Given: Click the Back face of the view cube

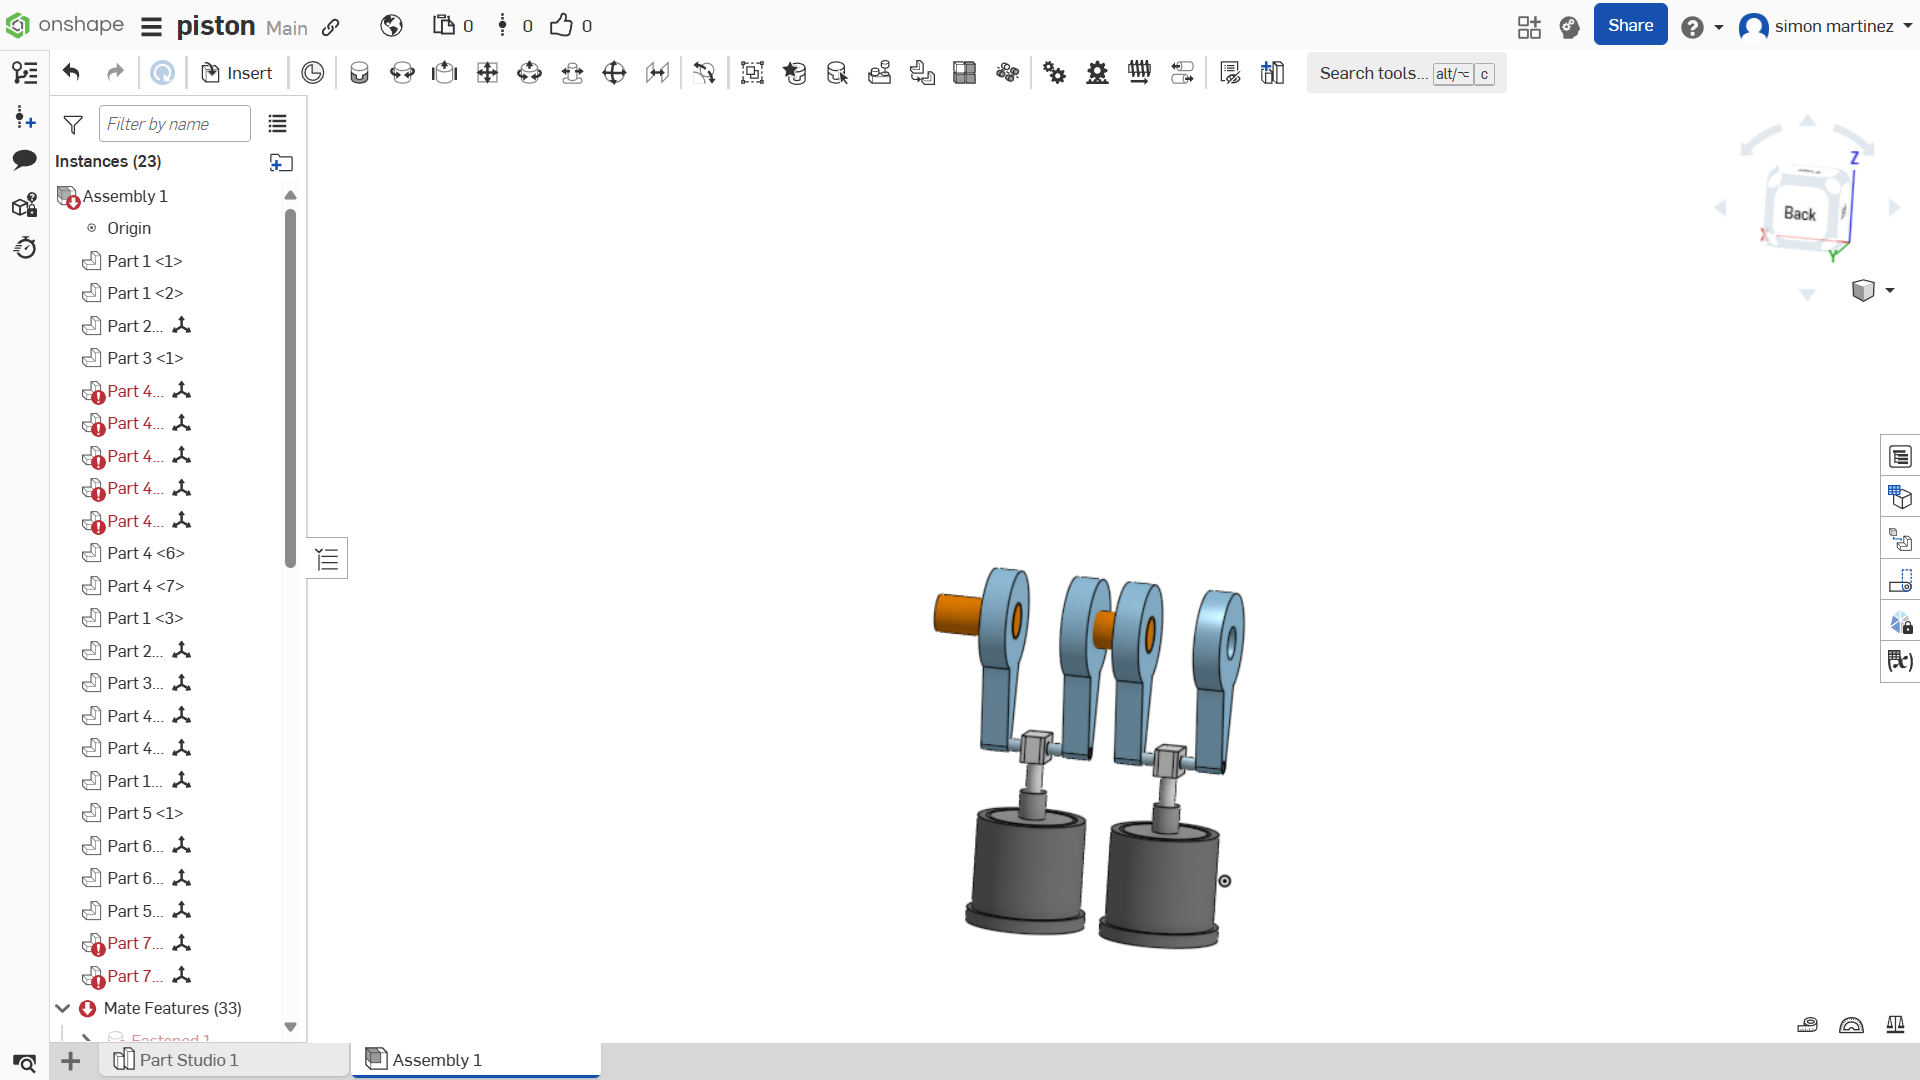Looking at the screenshot, I should [x=1800, y=213].
